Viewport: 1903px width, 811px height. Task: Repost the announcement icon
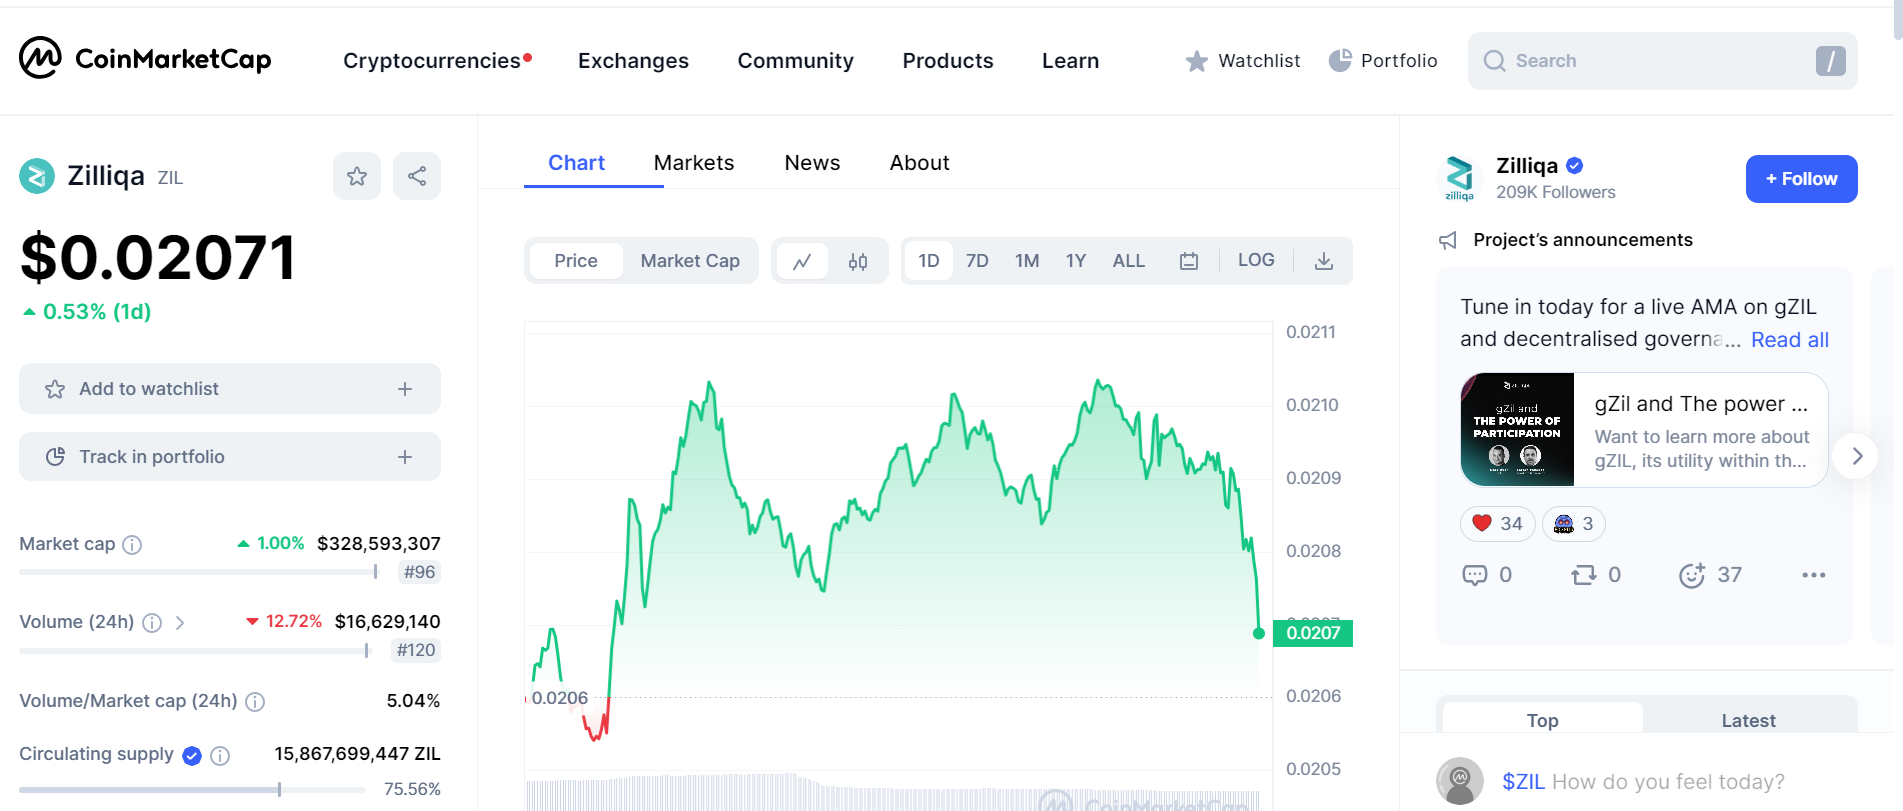pos(1584,575)
